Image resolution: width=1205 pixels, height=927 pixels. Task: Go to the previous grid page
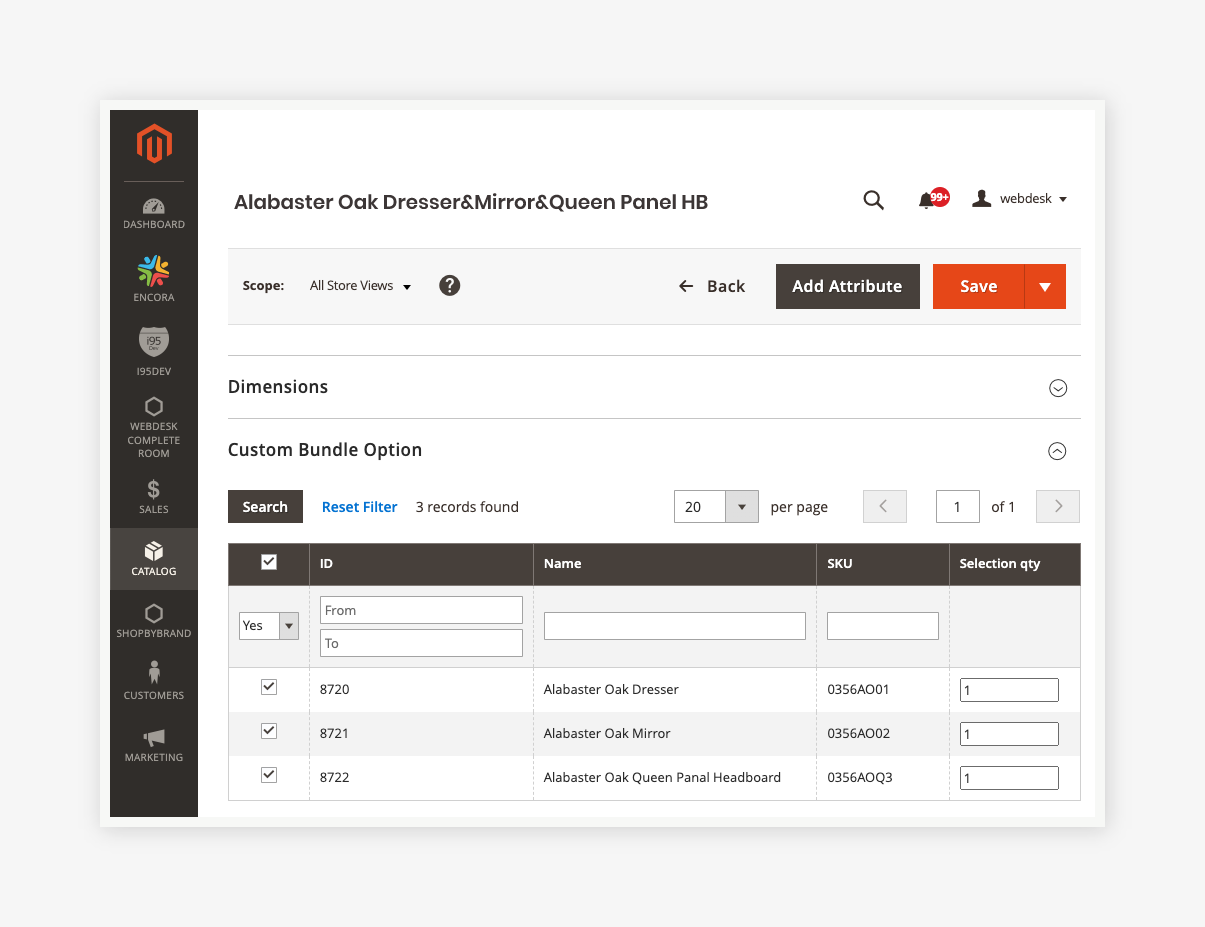(884, 507)
